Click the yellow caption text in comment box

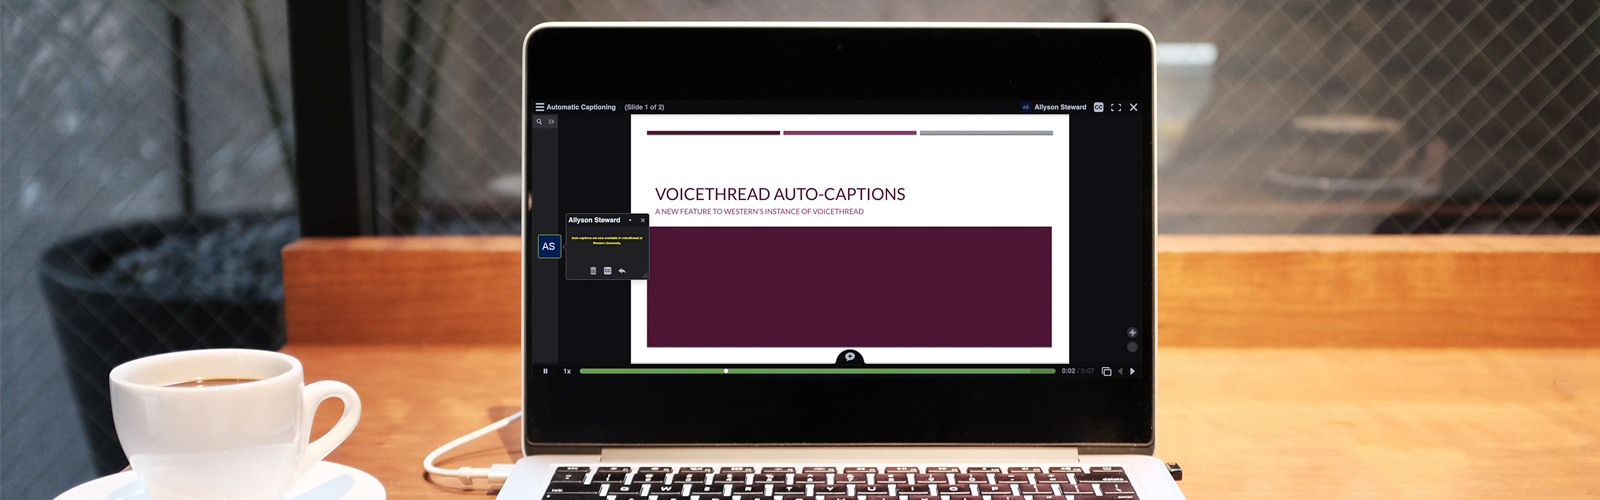click(x=607, y=240)
